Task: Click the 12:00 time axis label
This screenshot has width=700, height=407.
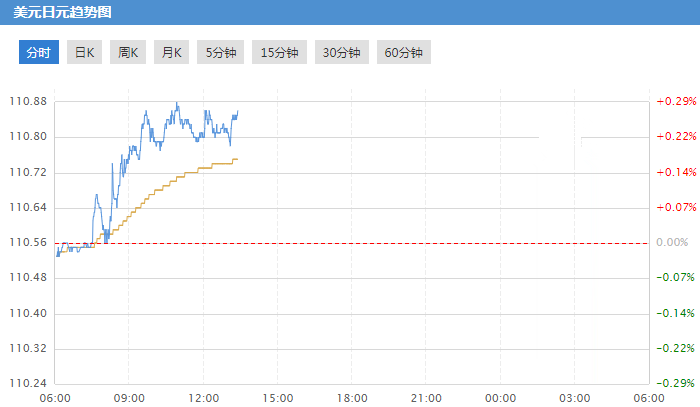Action: tap(203, 398)
